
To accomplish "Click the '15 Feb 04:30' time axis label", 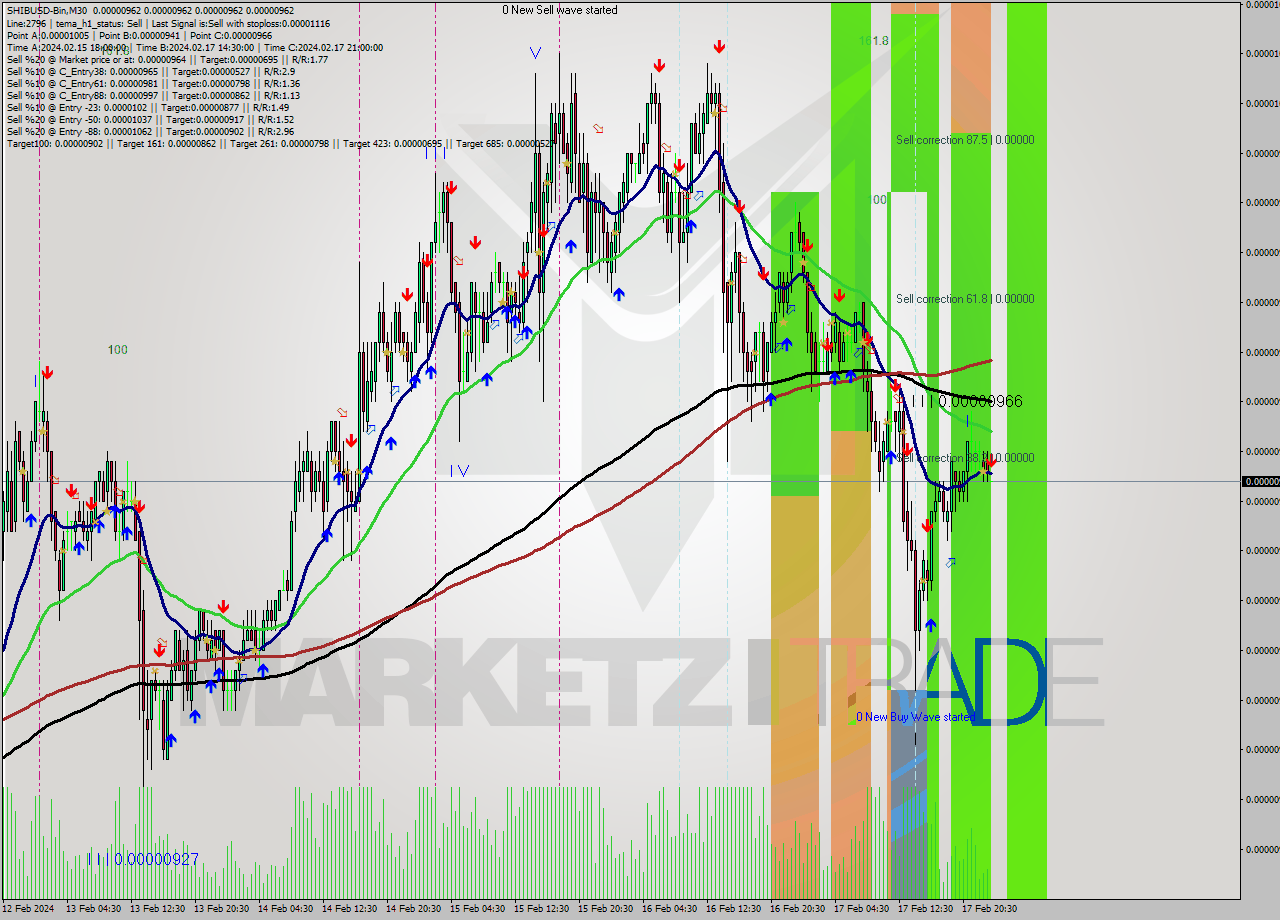I will tap(478, 909).
